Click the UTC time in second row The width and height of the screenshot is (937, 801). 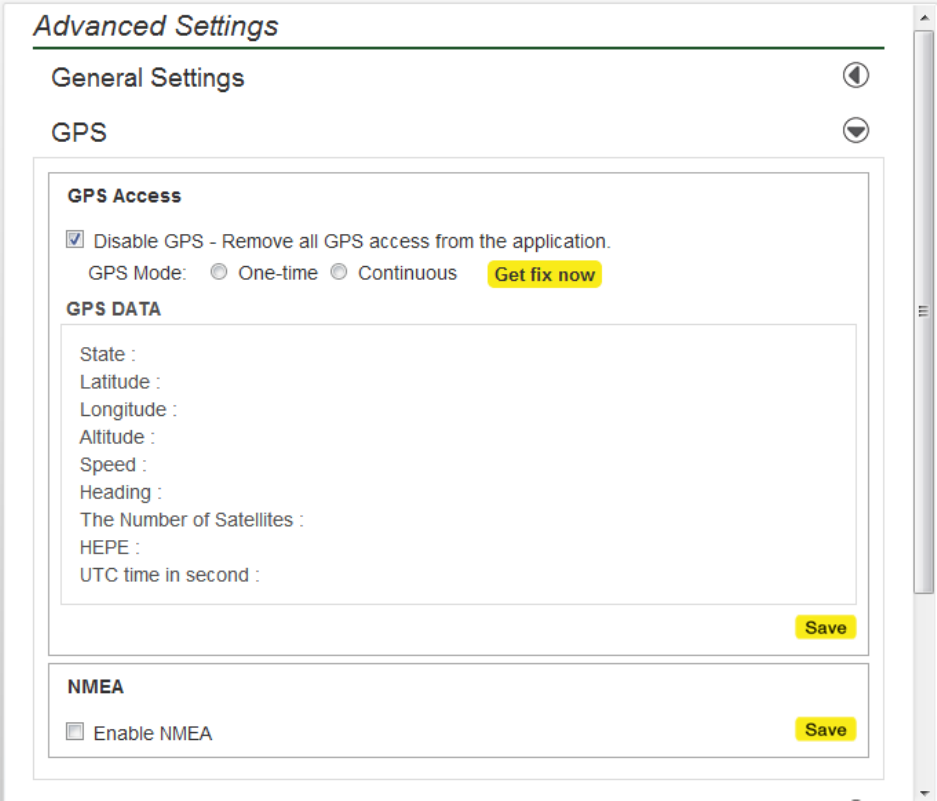click(x=169, y=575)
